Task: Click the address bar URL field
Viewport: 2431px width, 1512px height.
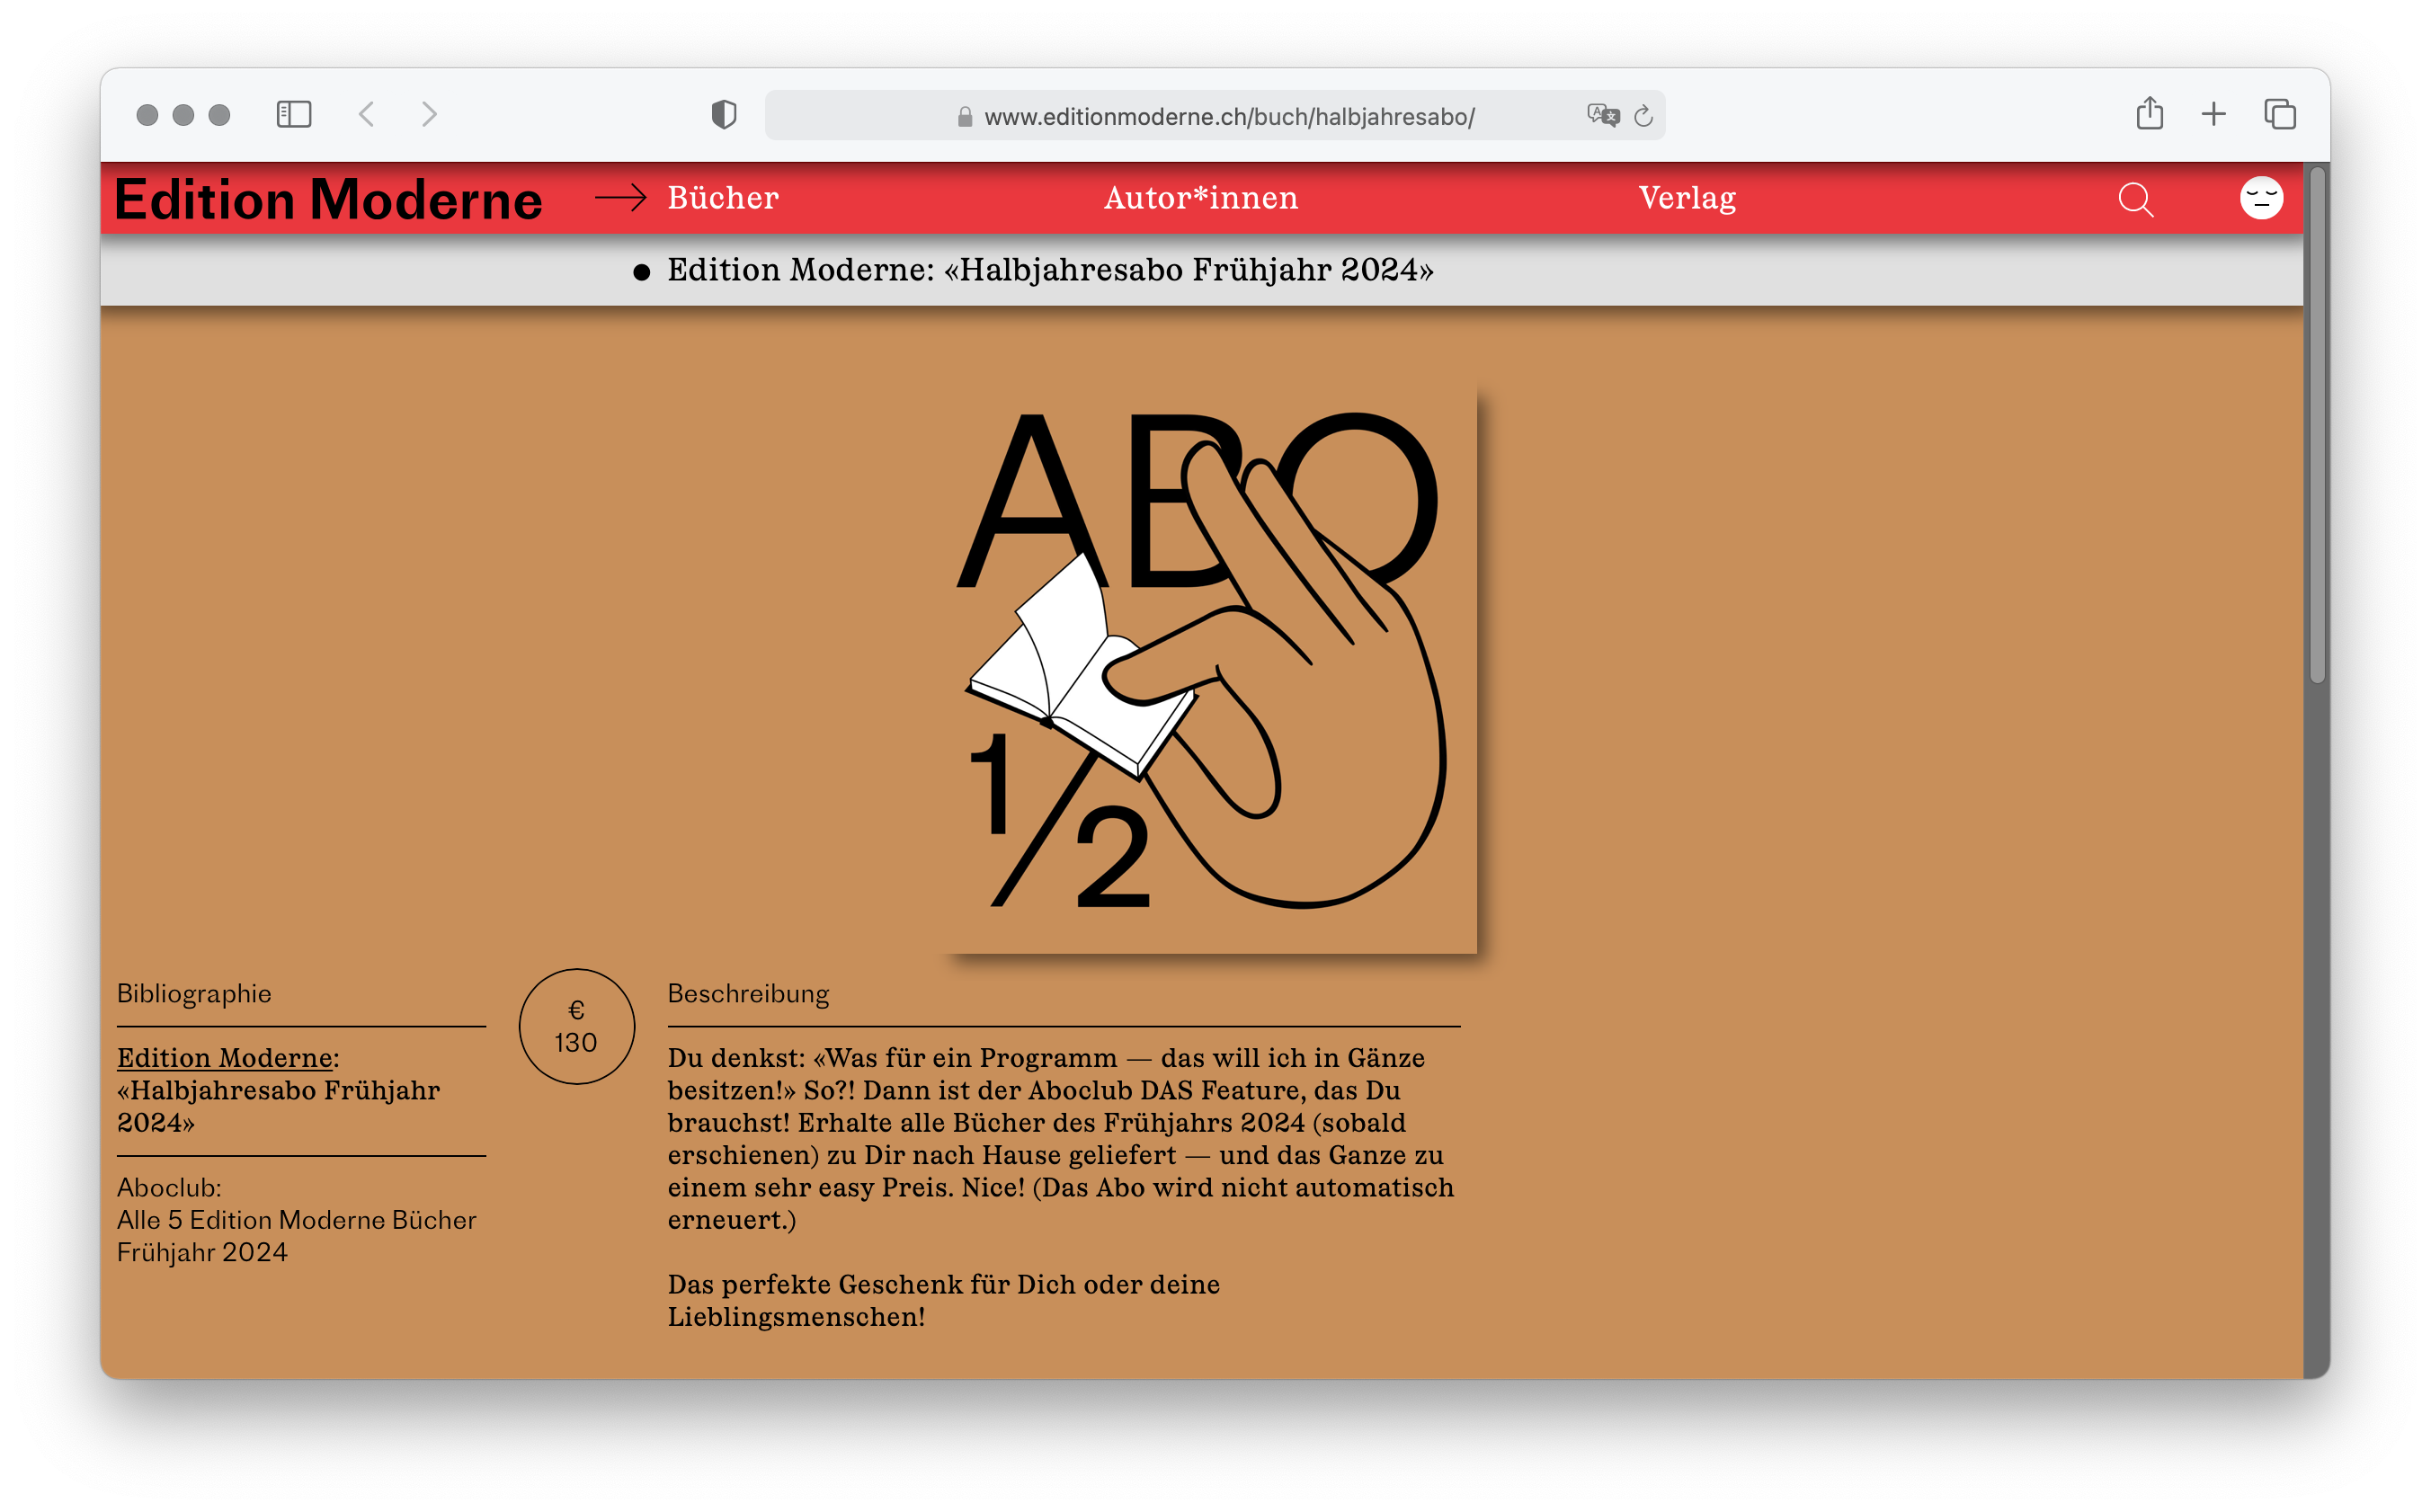Action: [1228, 116]
